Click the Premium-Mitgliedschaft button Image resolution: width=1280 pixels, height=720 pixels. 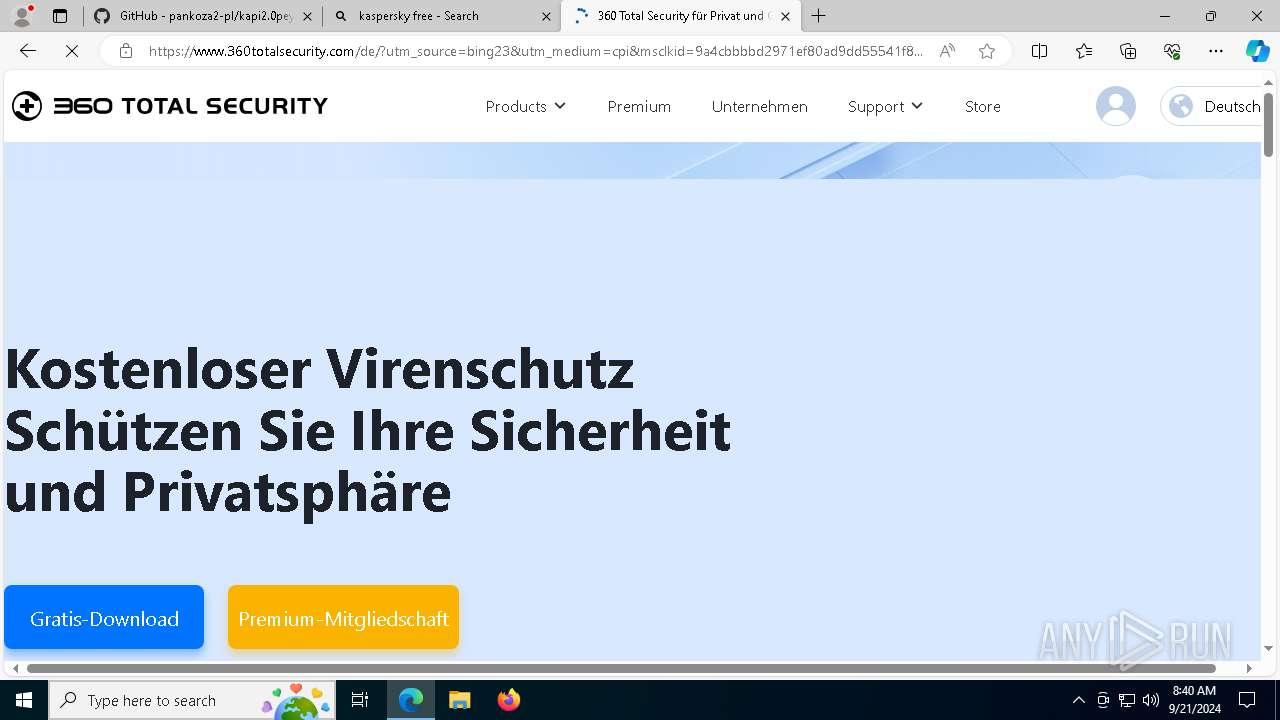[x=343, y=618]
